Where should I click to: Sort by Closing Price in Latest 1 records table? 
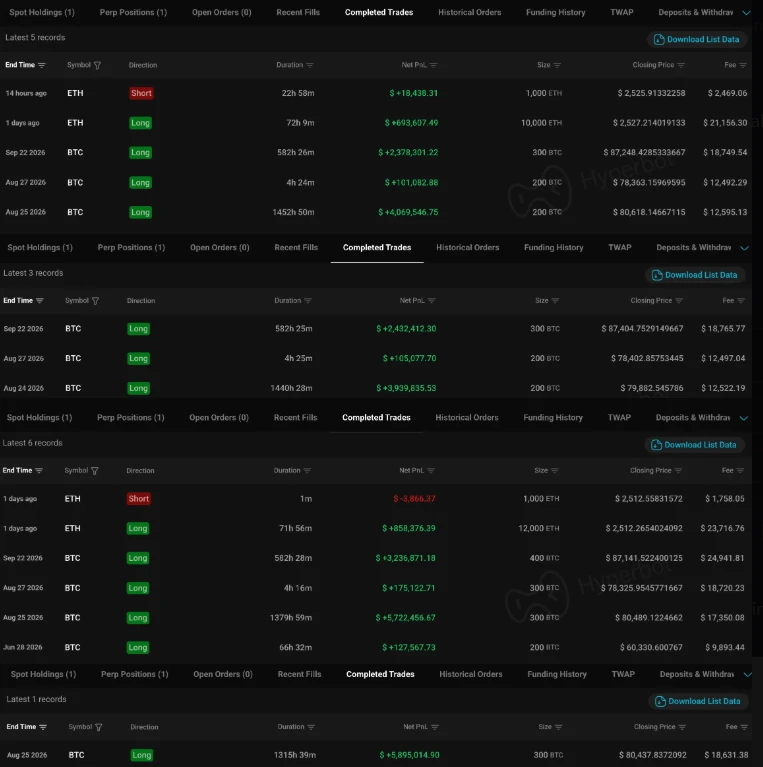coord(682,727)
